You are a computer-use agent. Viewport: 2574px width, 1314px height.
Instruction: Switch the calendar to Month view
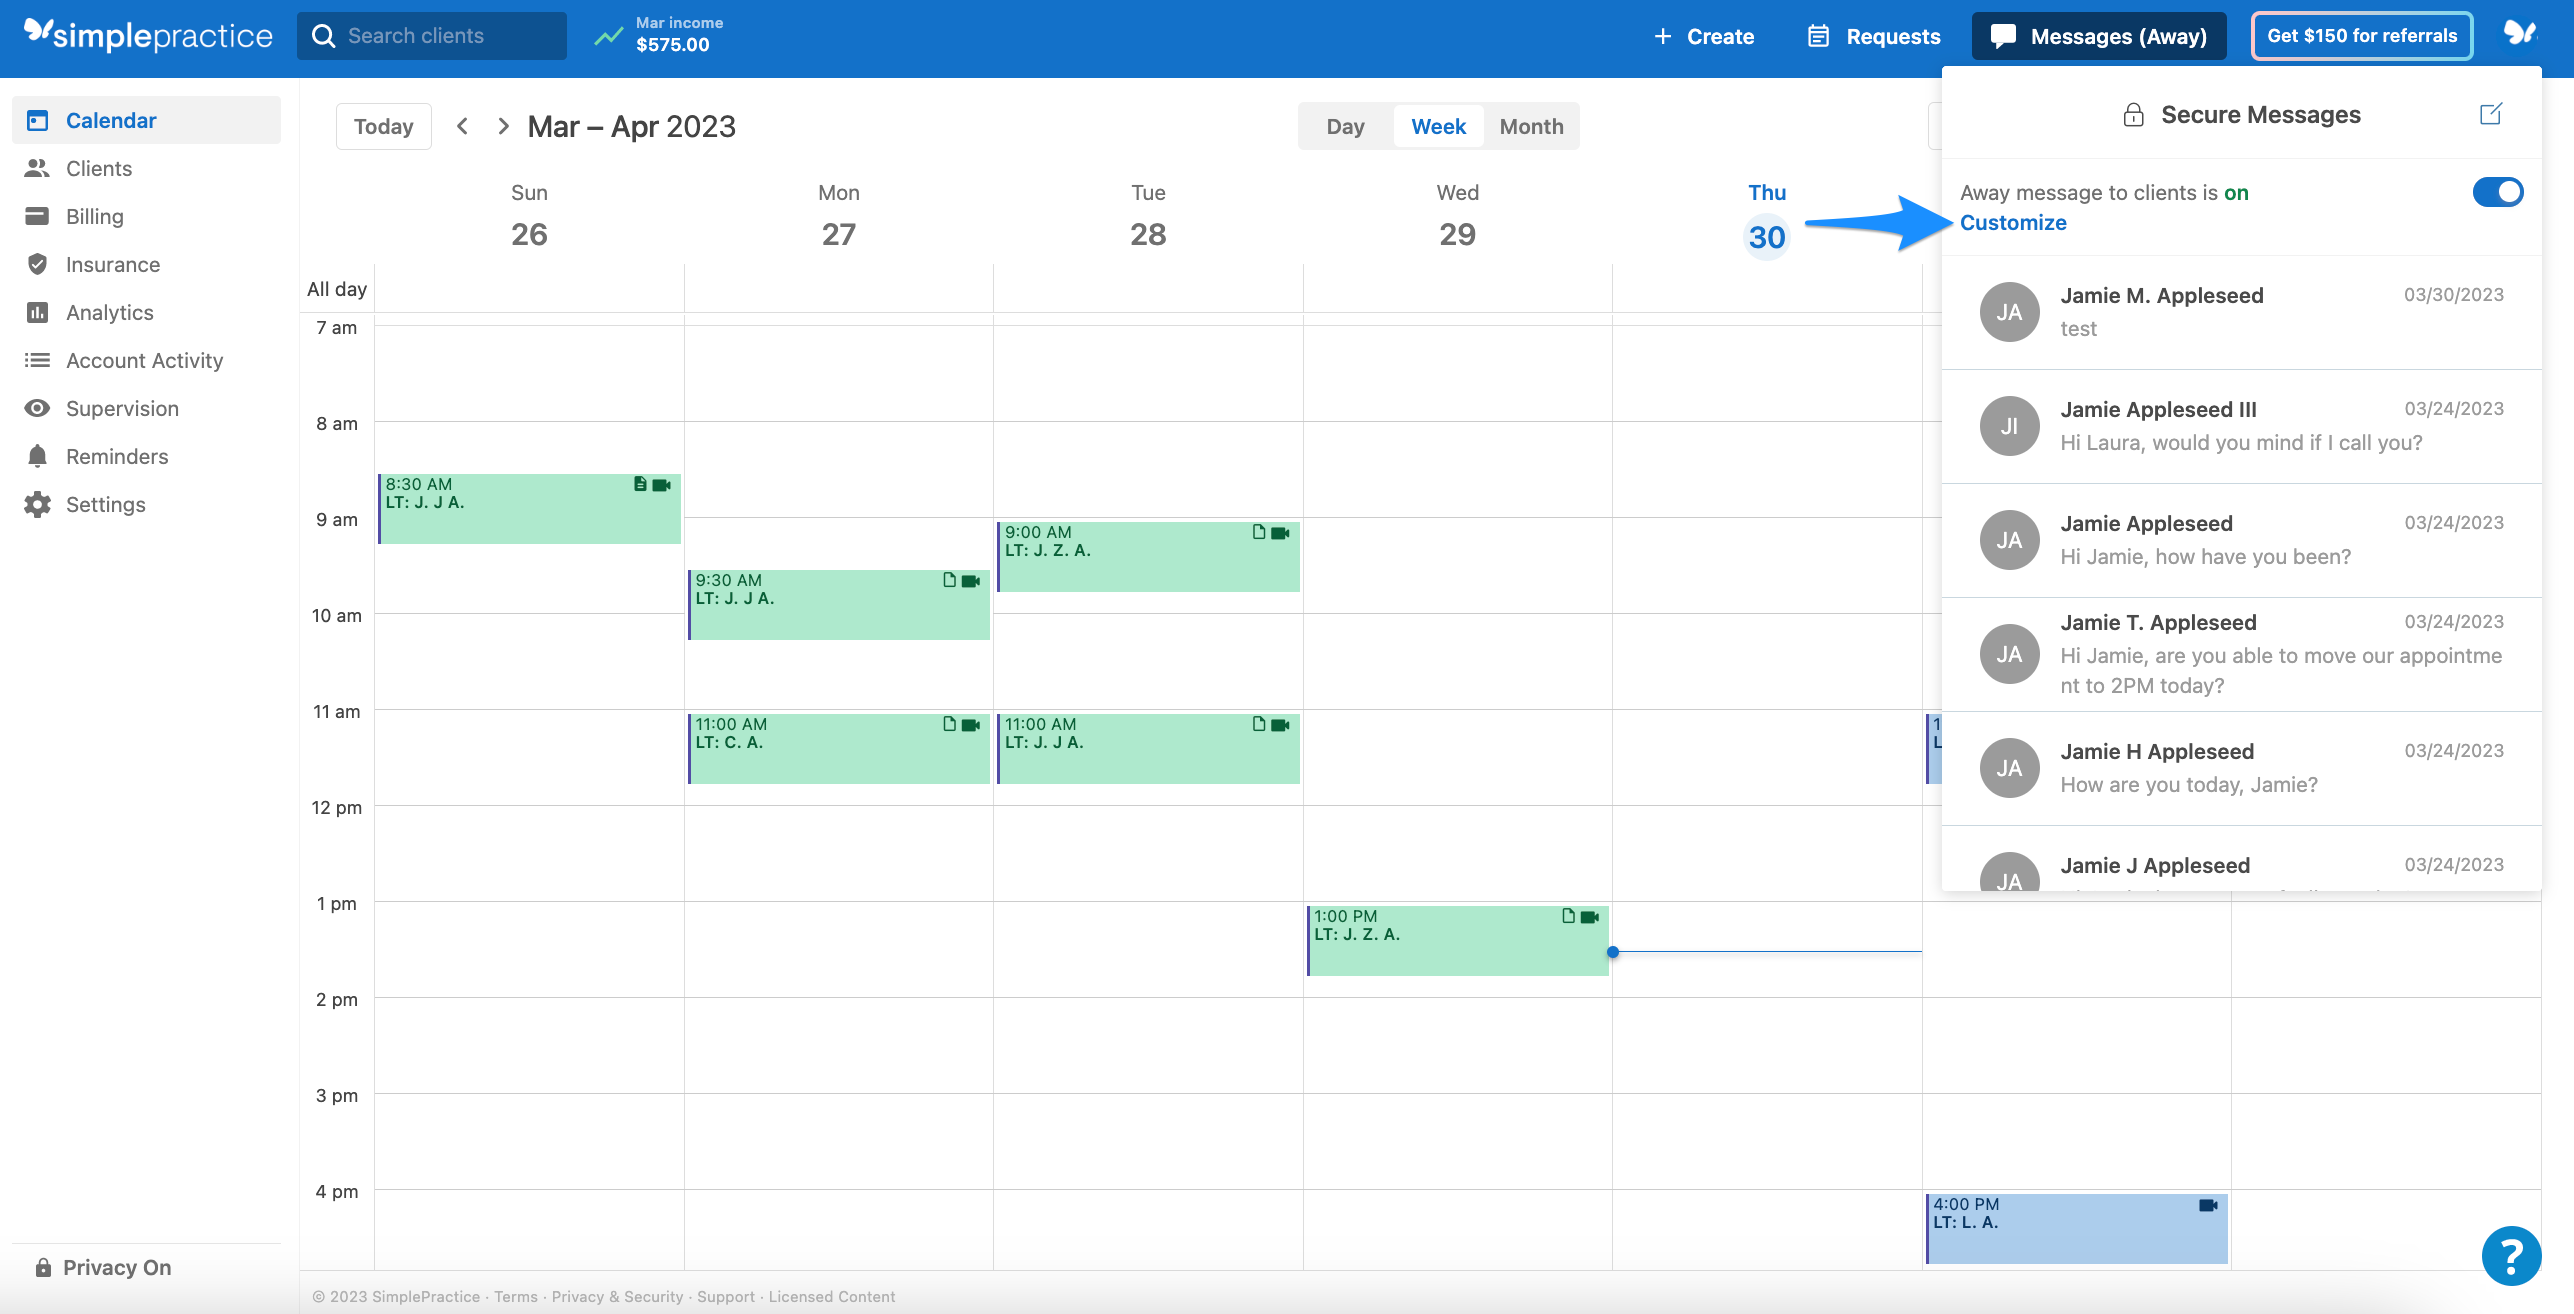(1530, 126)
